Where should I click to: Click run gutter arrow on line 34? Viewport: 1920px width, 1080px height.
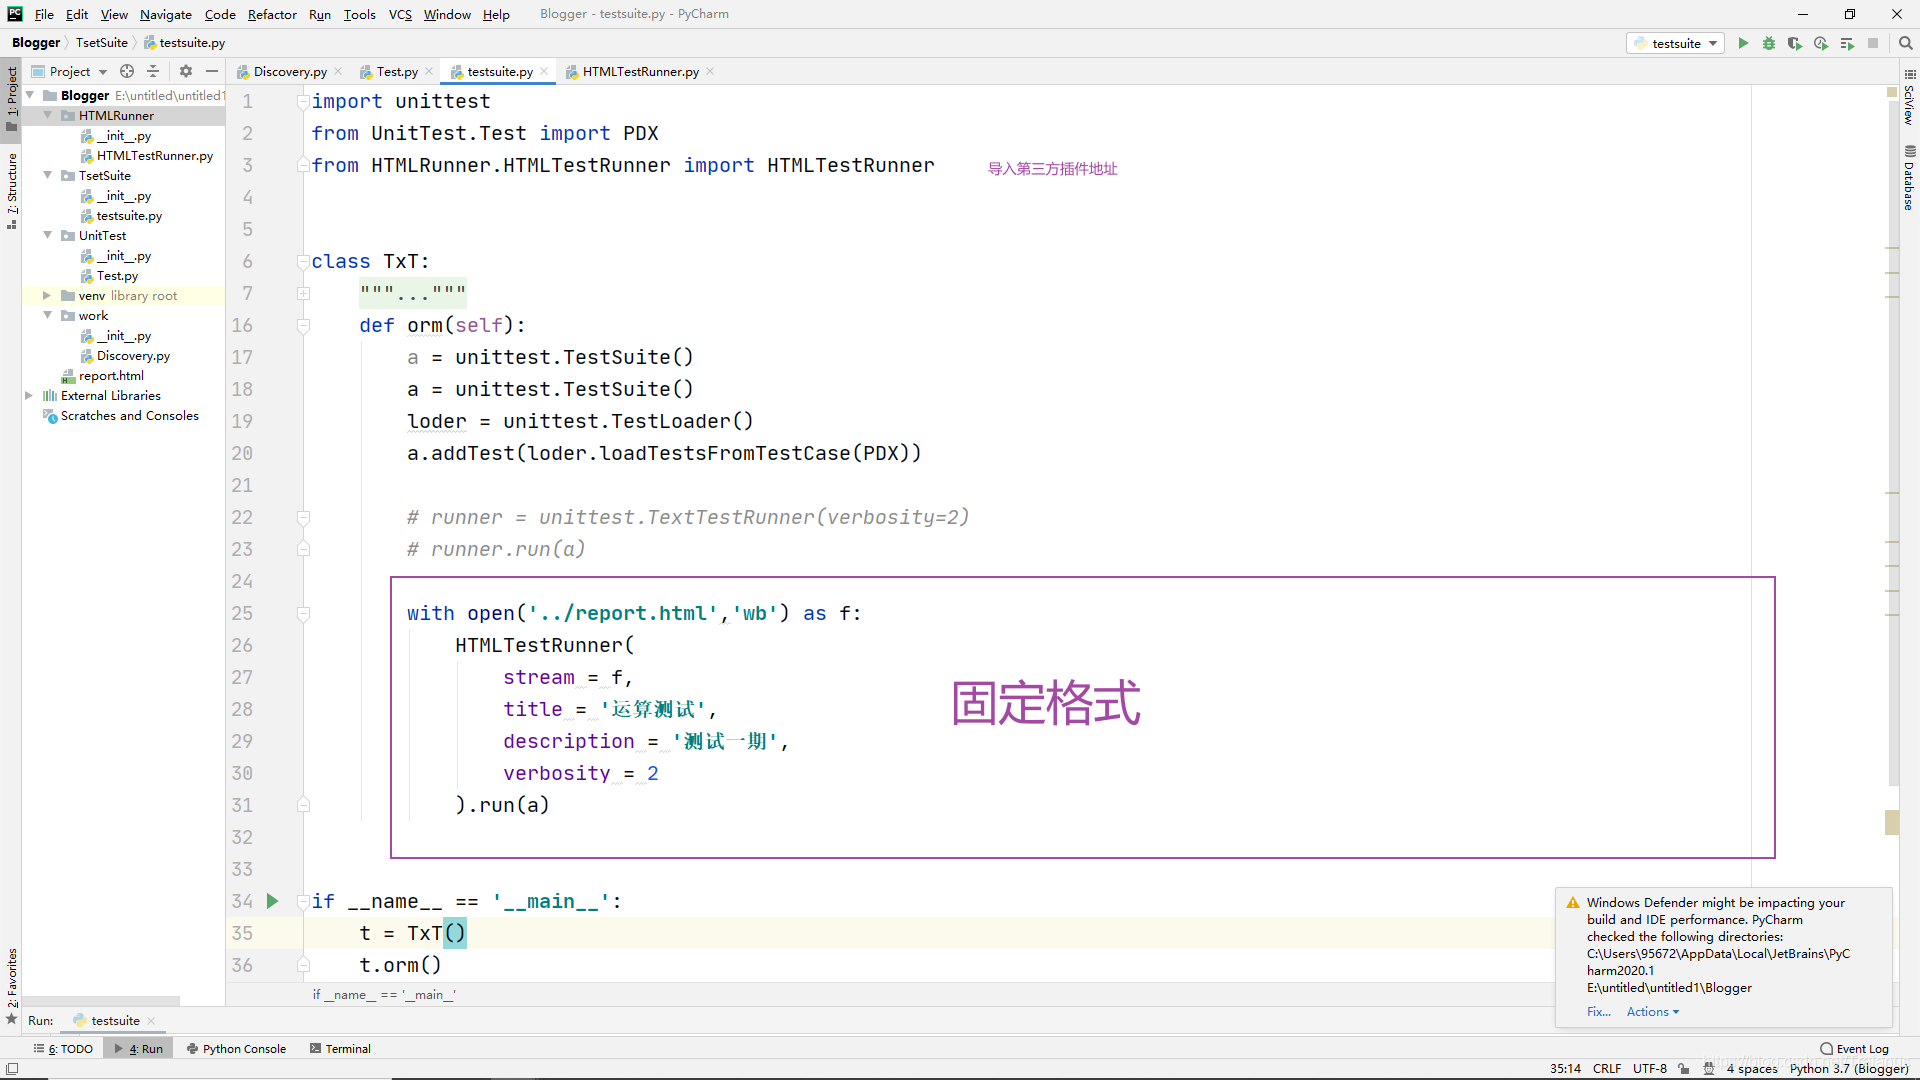coord(272,901)
